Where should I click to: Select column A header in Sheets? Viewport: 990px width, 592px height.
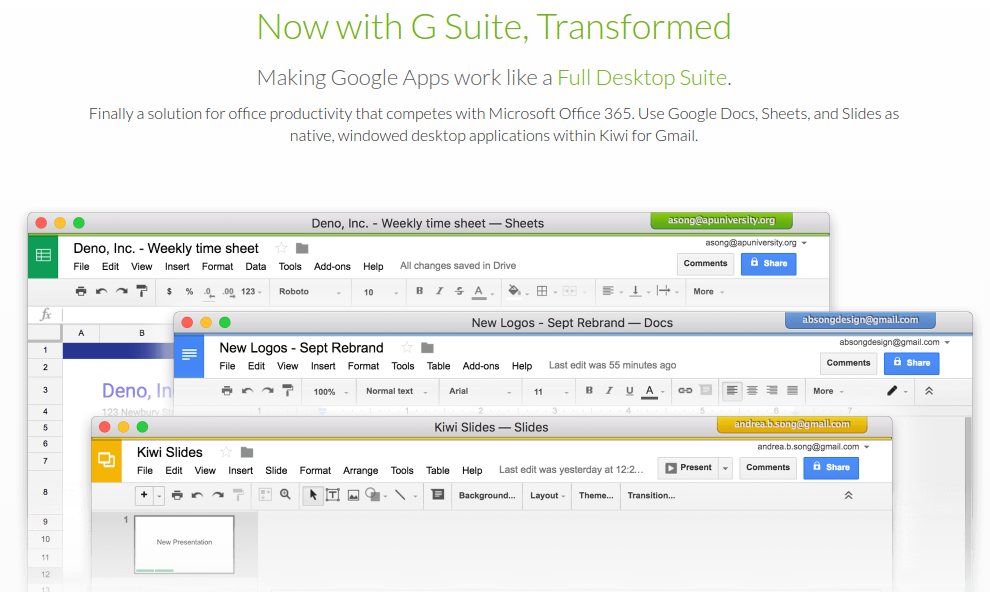point(81,333)
